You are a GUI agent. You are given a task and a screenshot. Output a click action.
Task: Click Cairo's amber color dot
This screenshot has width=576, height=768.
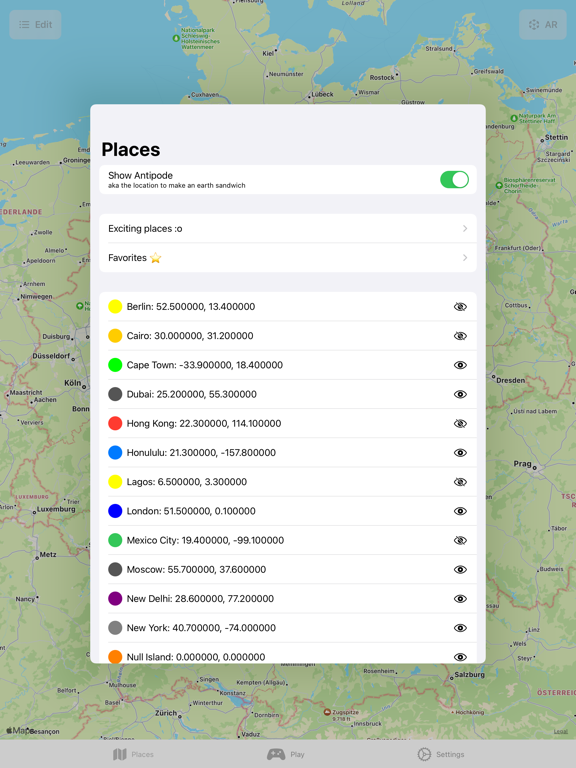[x=115, y=336]
